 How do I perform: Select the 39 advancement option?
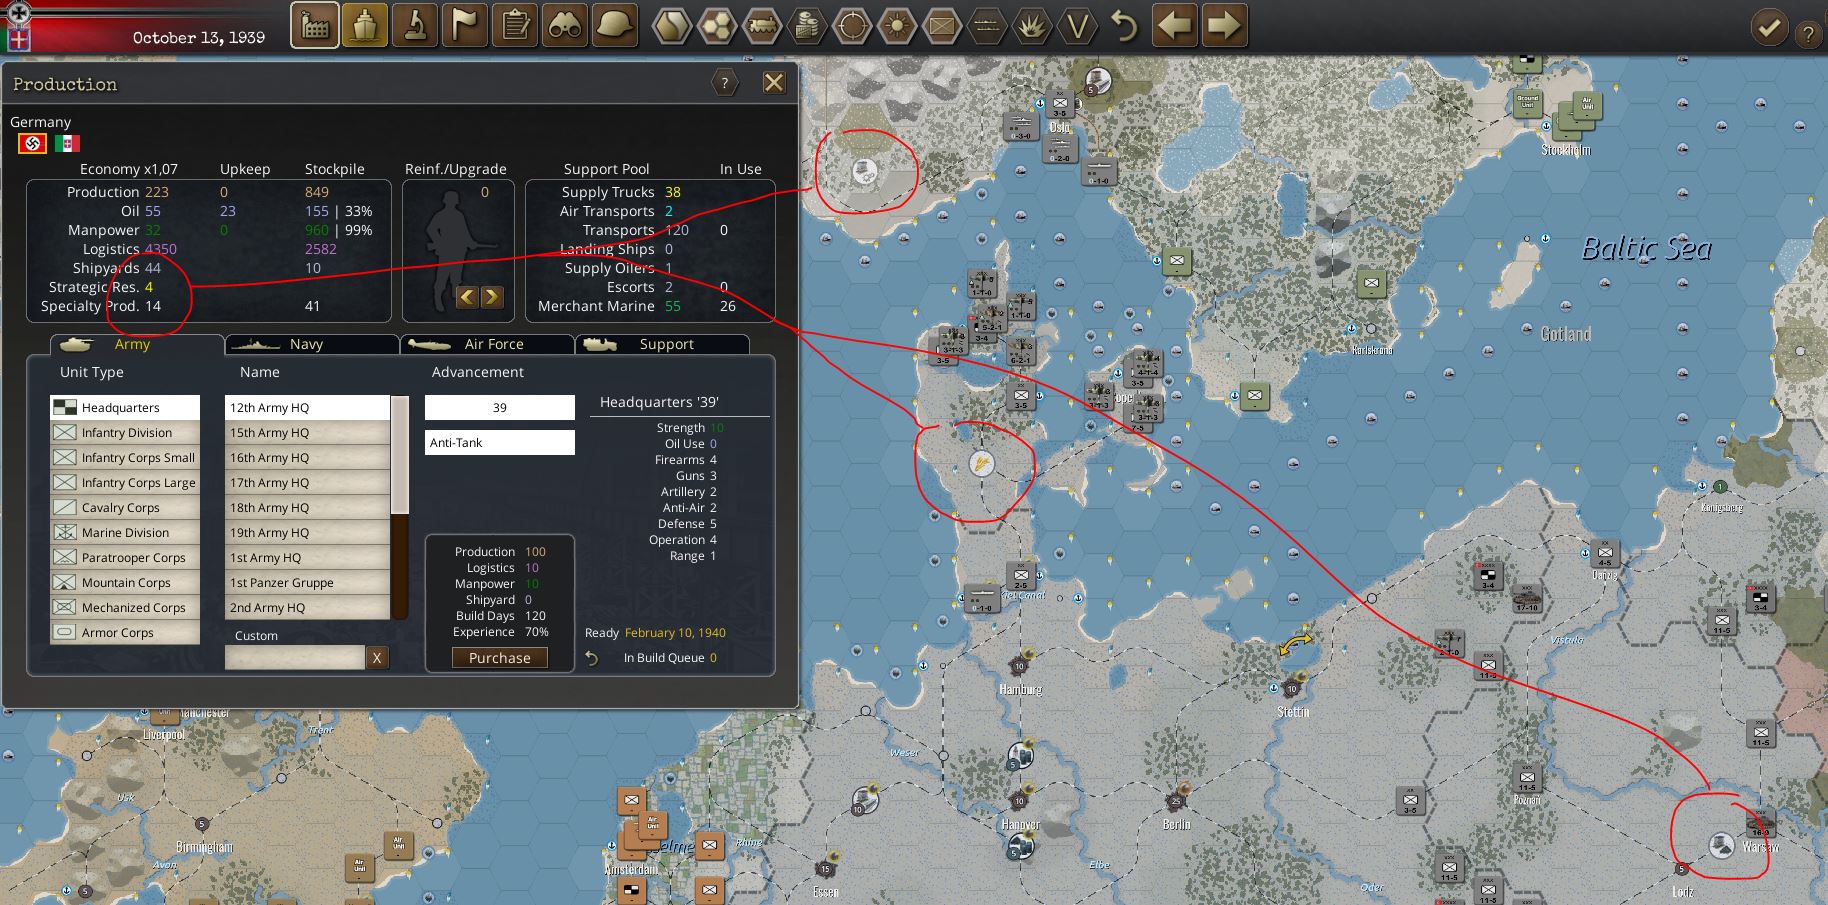point(500,407)
